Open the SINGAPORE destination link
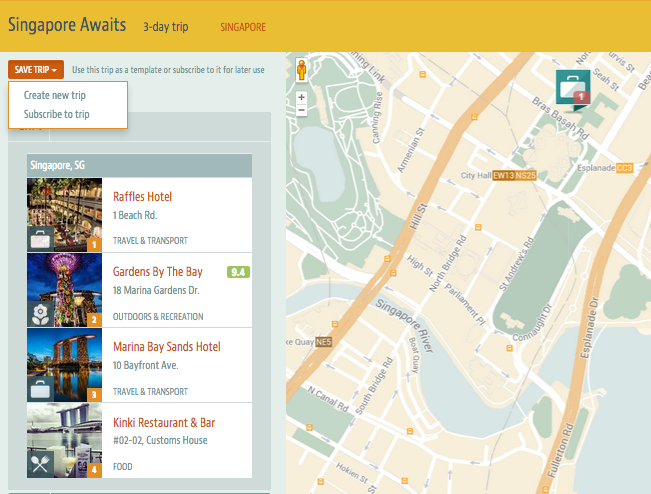Viewport: 651px width, 494px height. (243, 27)
